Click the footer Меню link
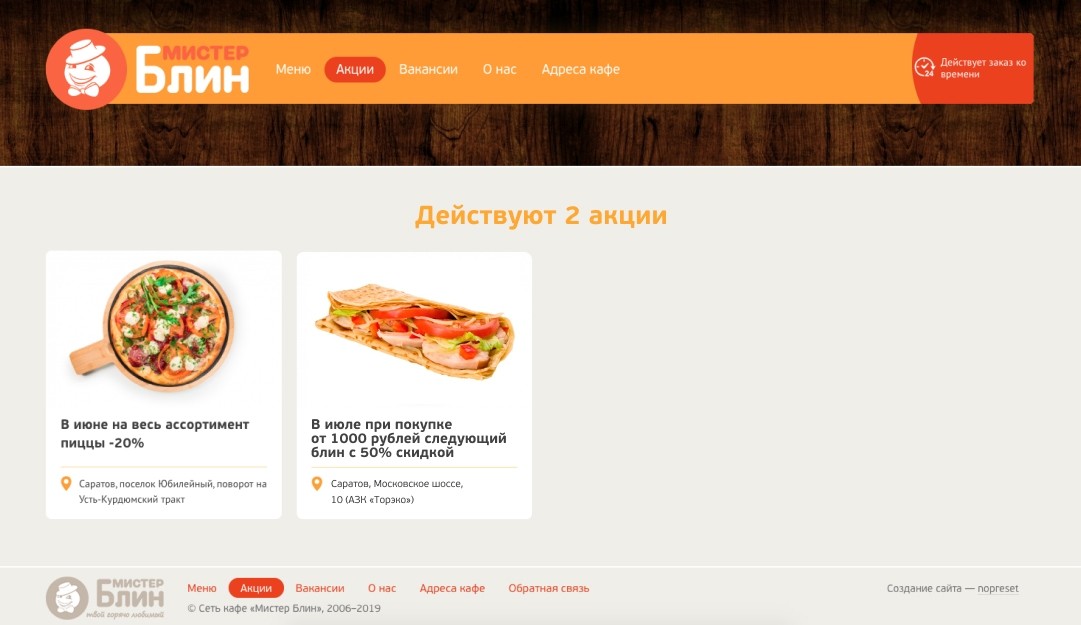This screenshot has width=1081, height=625. coord(202,588)
